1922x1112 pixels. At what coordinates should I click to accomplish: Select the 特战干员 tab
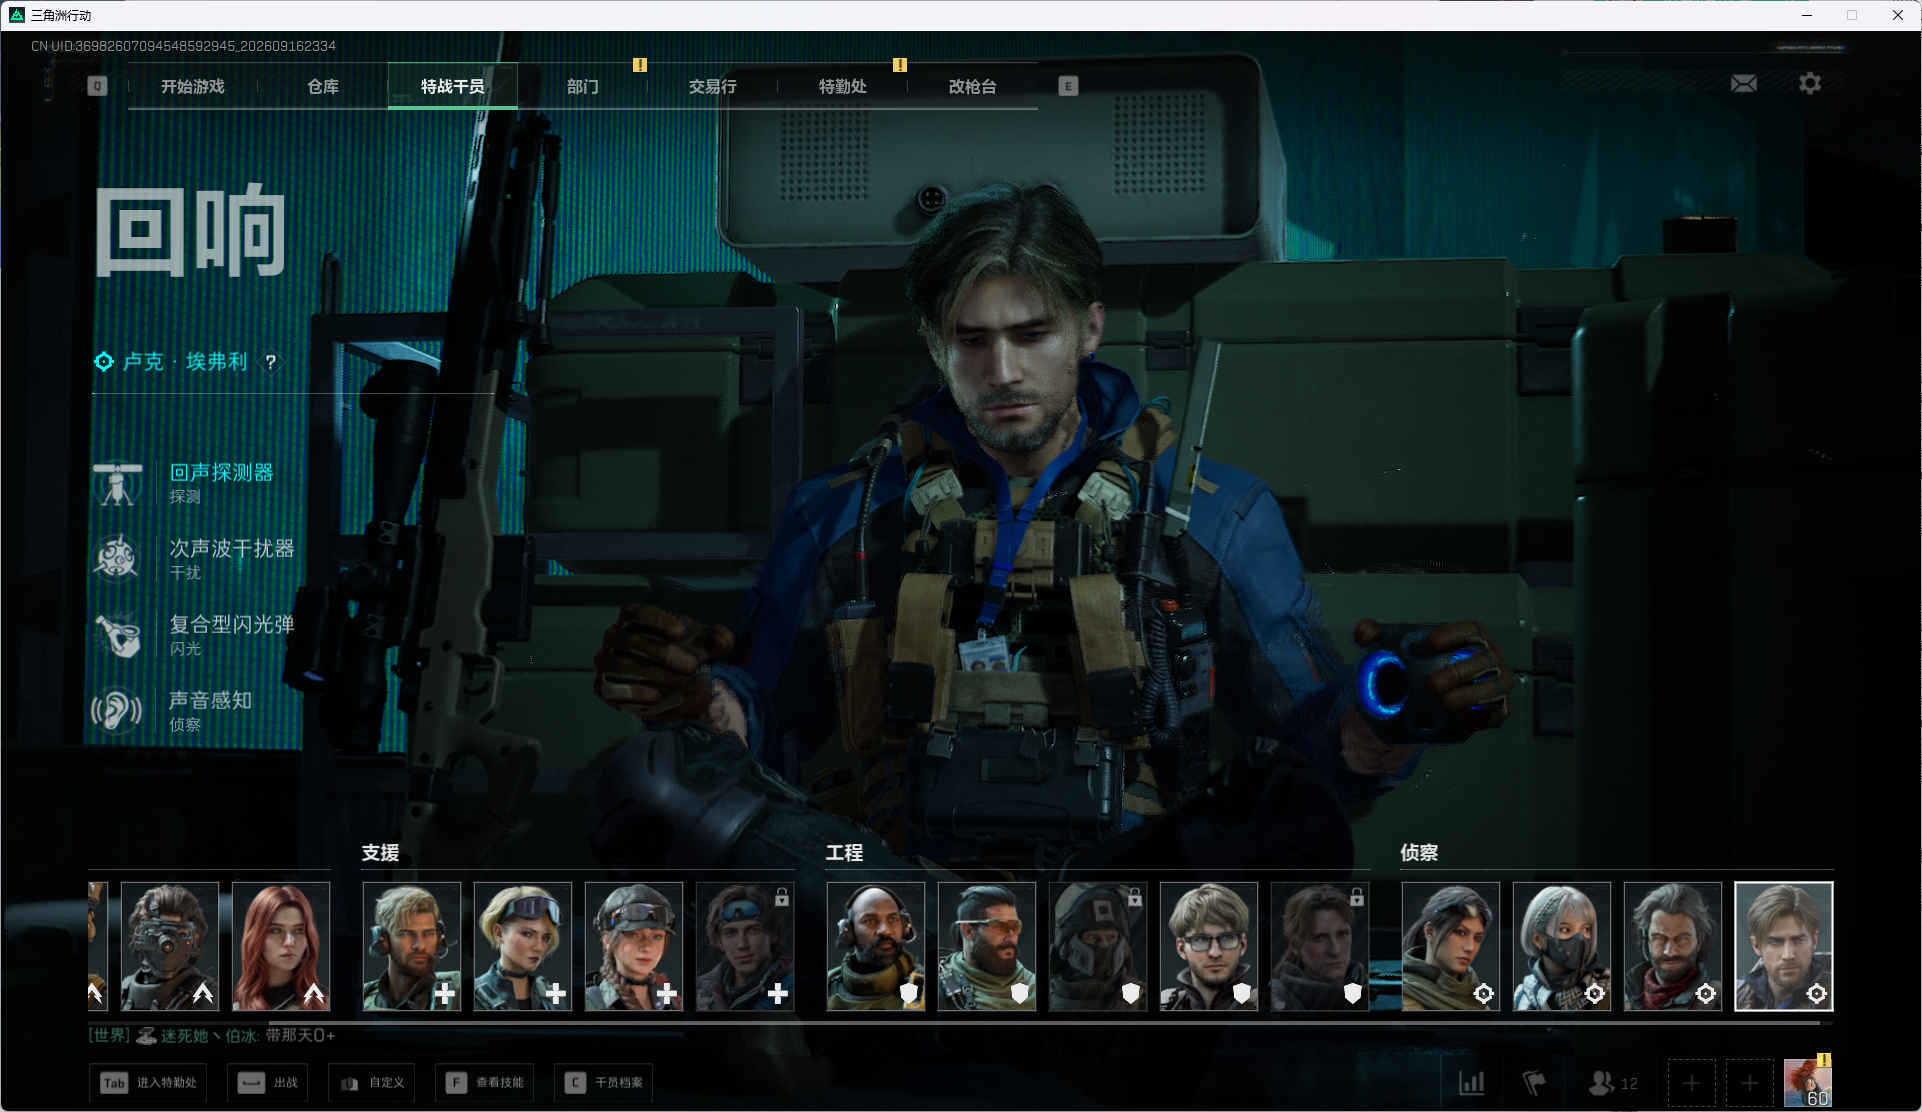453,87
